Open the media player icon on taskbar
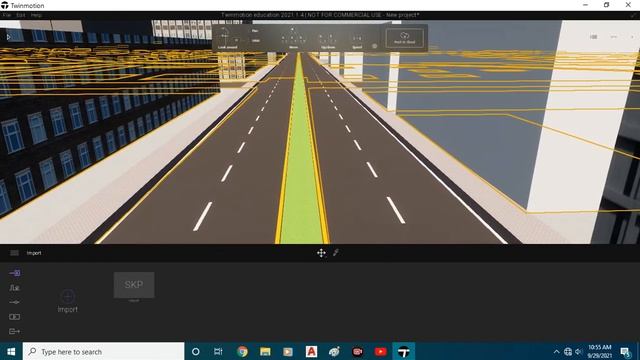 click(288, 351)
